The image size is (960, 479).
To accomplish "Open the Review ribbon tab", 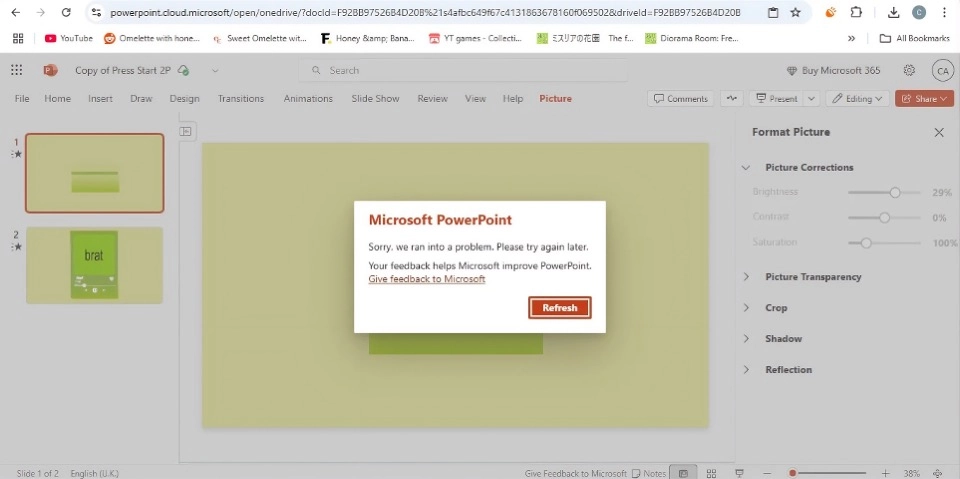I will (432, 99).
